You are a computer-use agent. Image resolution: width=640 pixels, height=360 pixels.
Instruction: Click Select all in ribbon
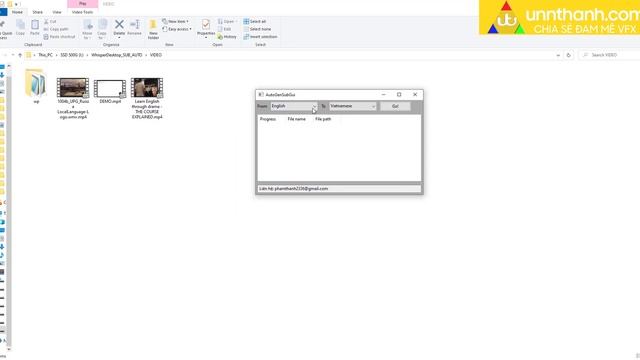pos(255,22)
